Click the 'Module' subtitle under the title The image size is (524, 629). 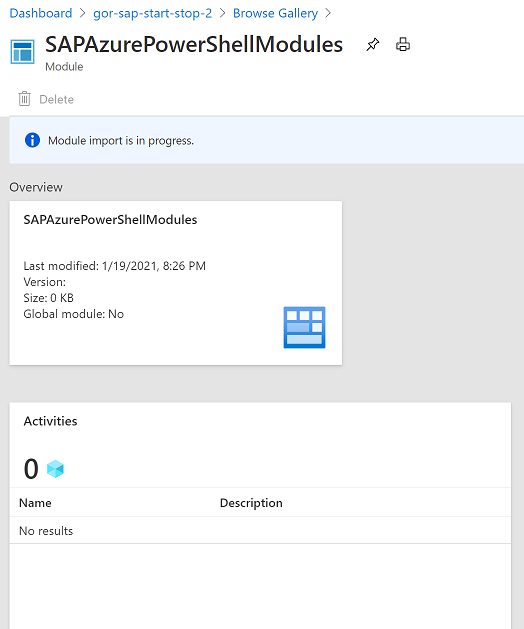click(x=64, y=67)
